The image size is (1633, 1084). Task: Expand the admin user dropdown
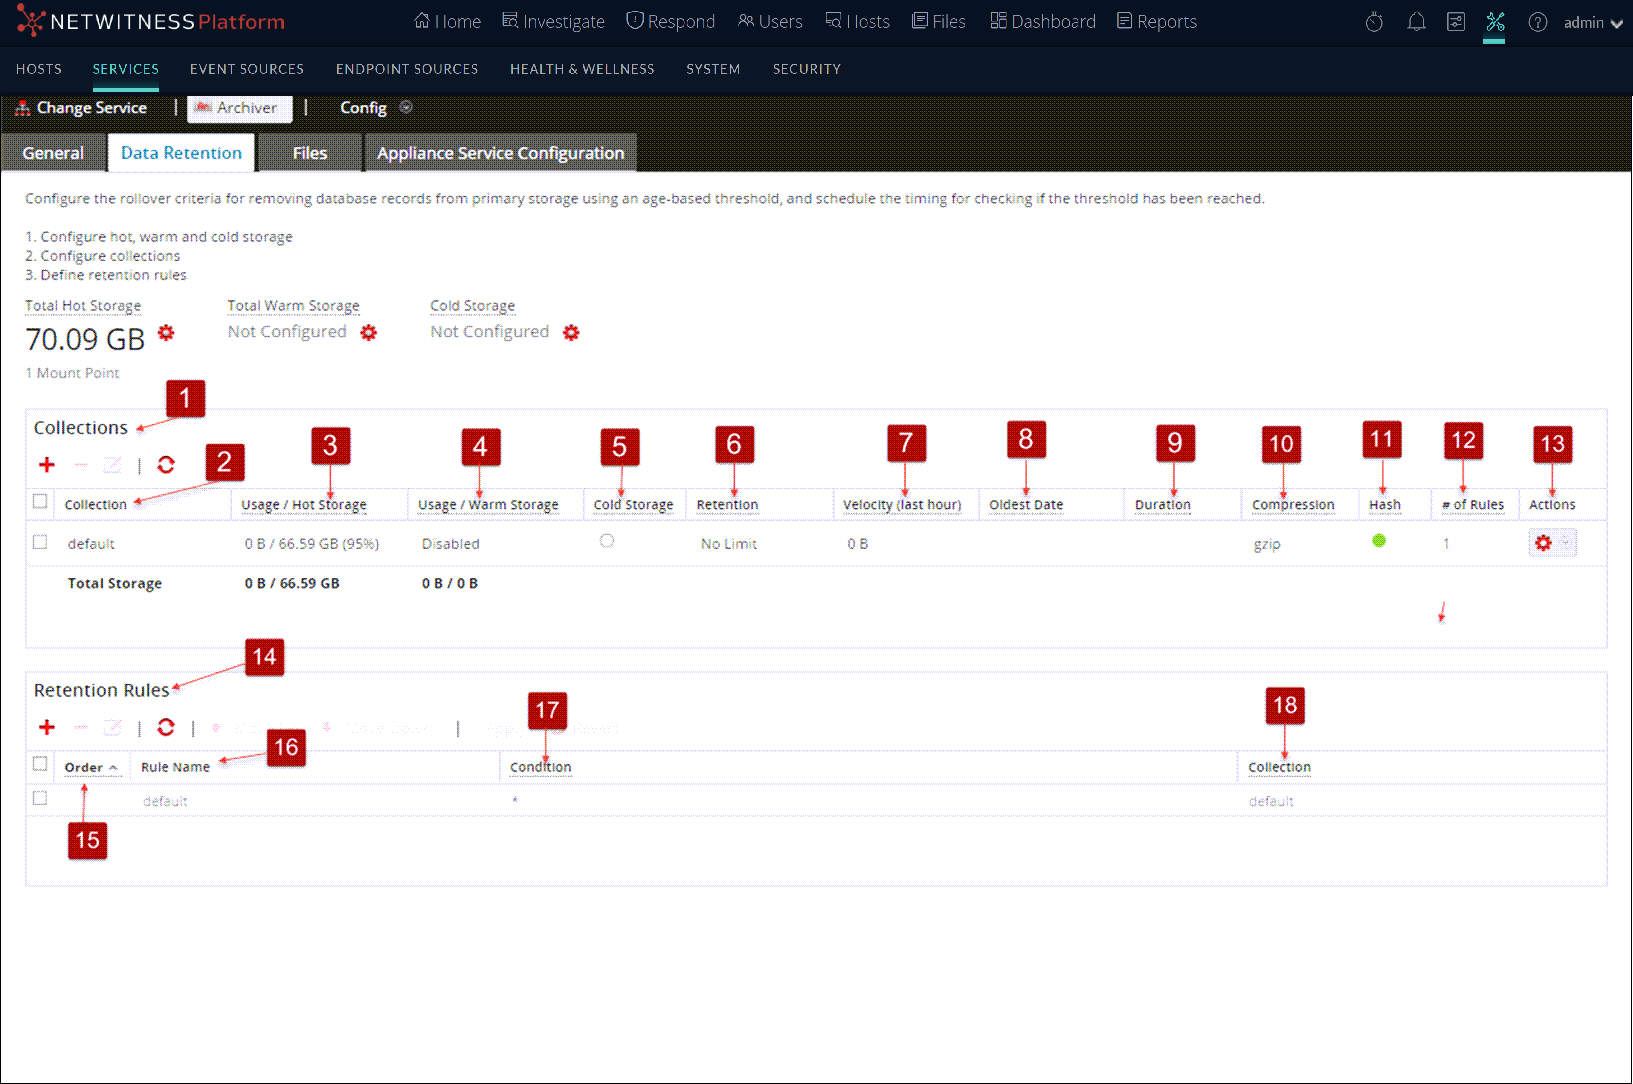[x=1593, y=23]
